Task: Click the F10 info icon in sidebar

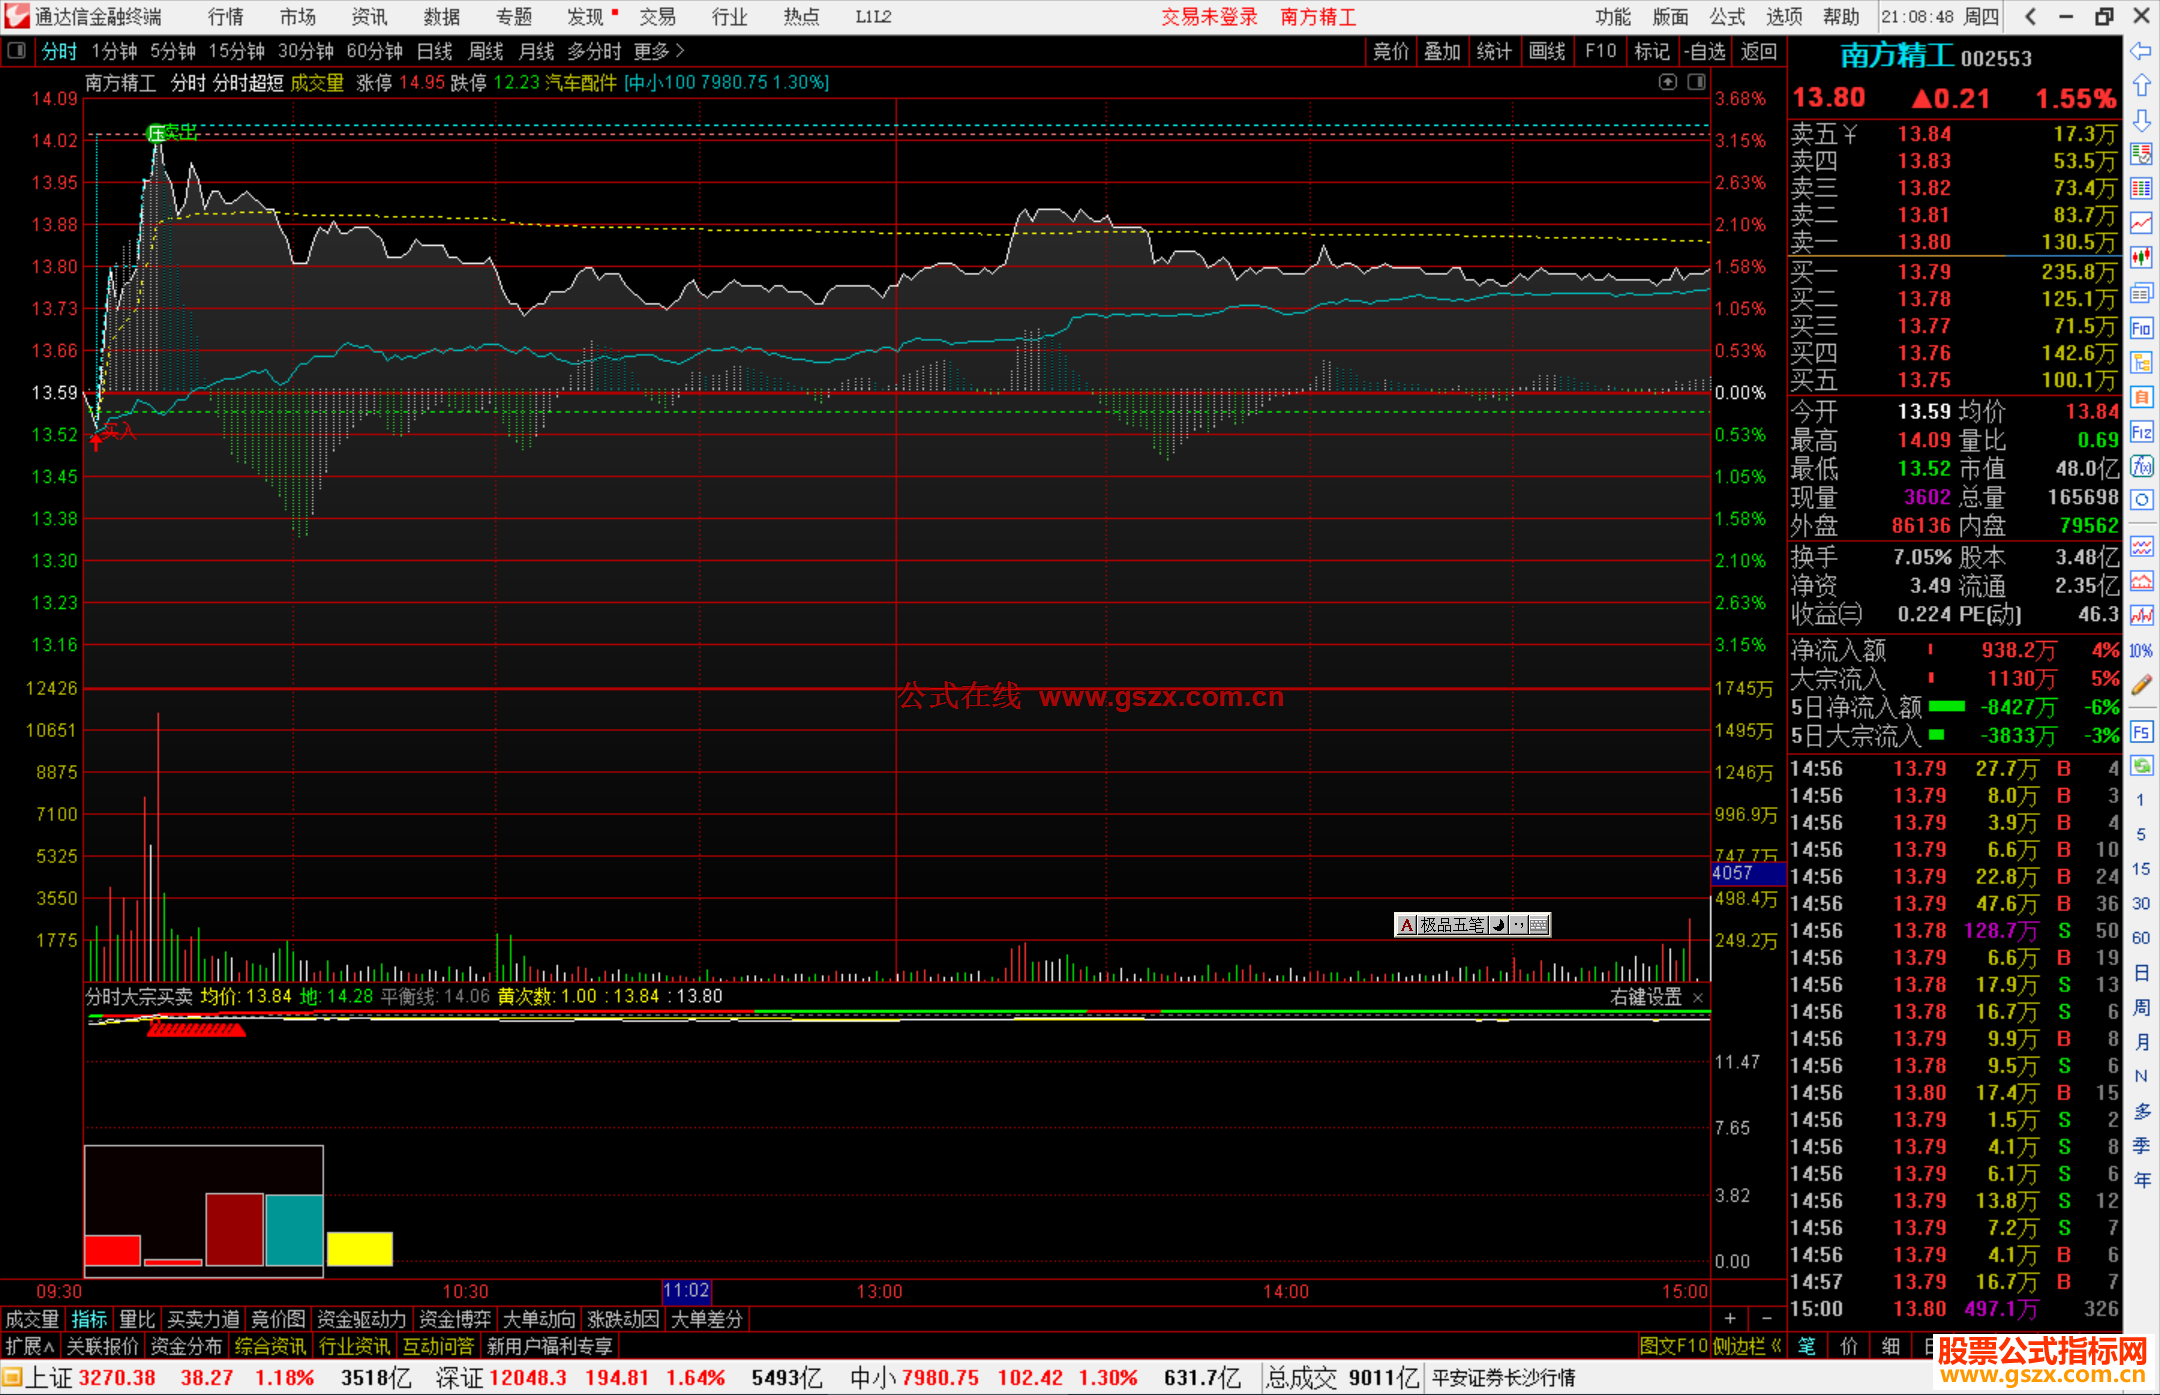Action: 2141,328
